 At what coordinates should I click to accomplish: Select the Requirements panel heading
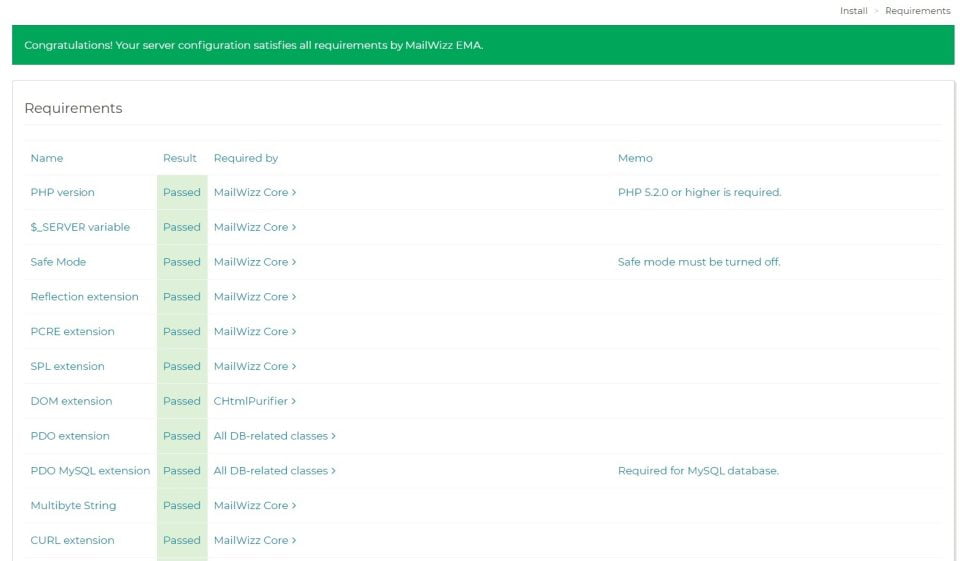(73, 108)
